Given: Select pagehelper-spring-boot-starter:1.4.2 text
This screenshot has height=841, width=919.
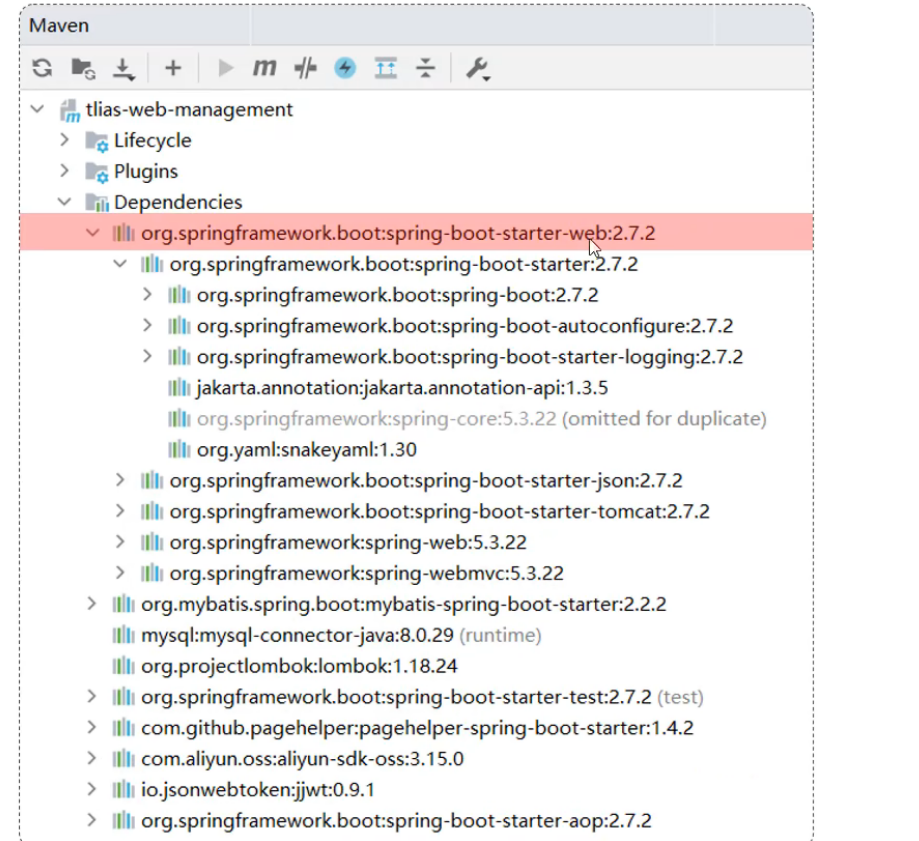Looking at the screenshot, I should pyautogui.click(x=417, y=728).
